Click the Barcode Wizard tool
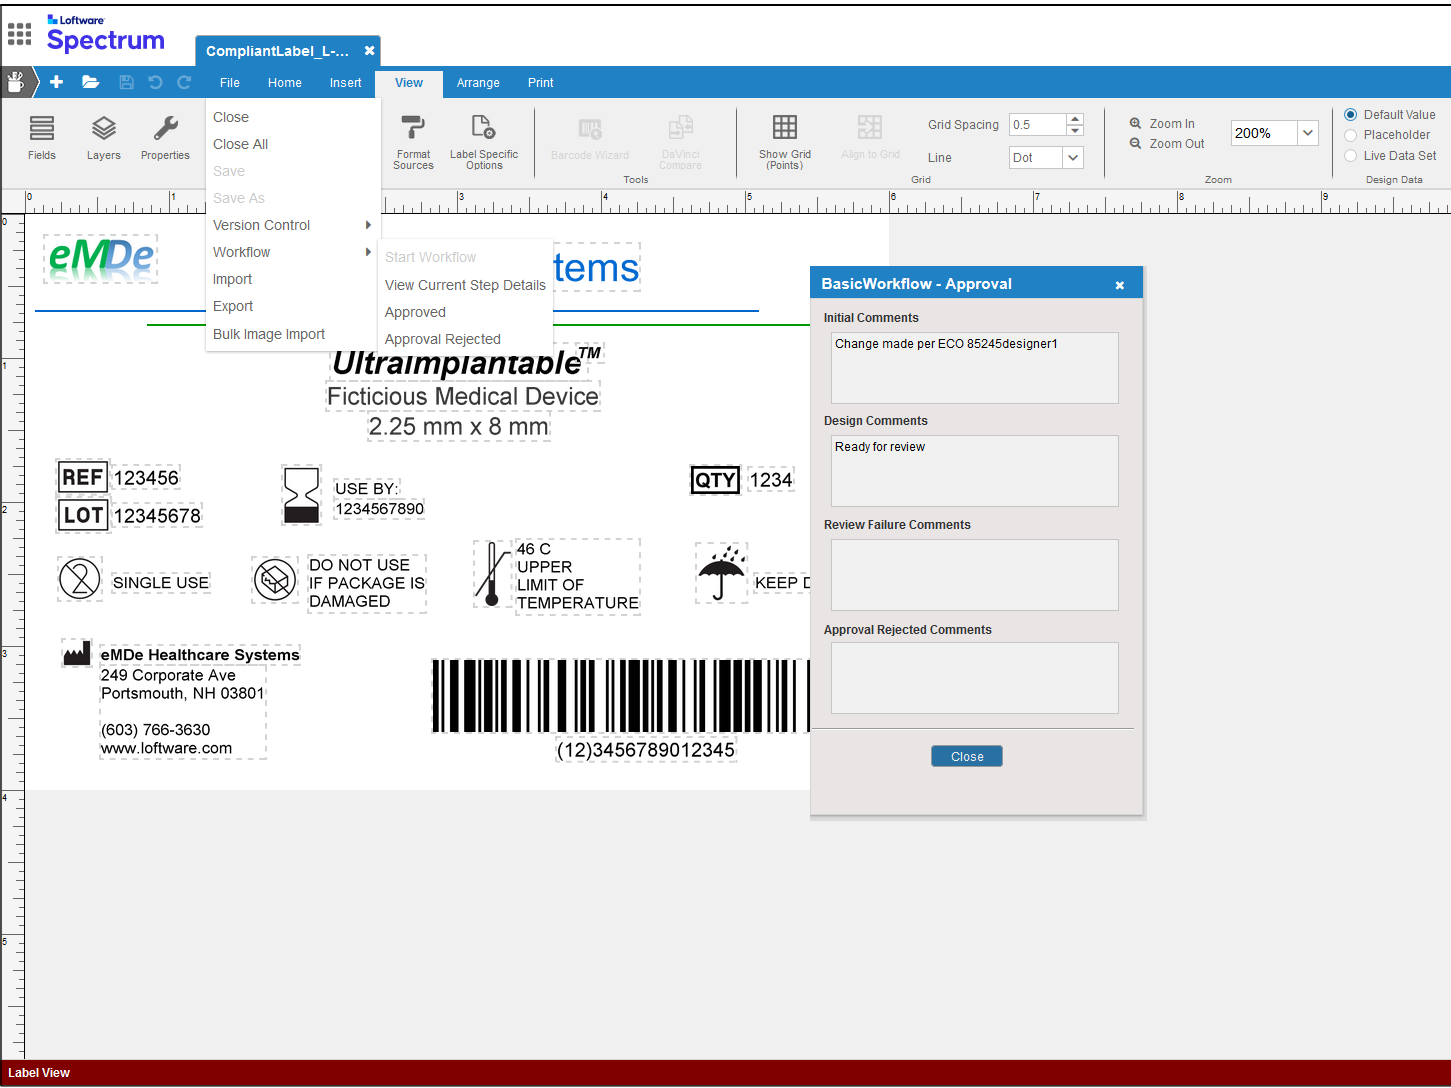Screen dimensions: 1451x1088 [590, 138]
